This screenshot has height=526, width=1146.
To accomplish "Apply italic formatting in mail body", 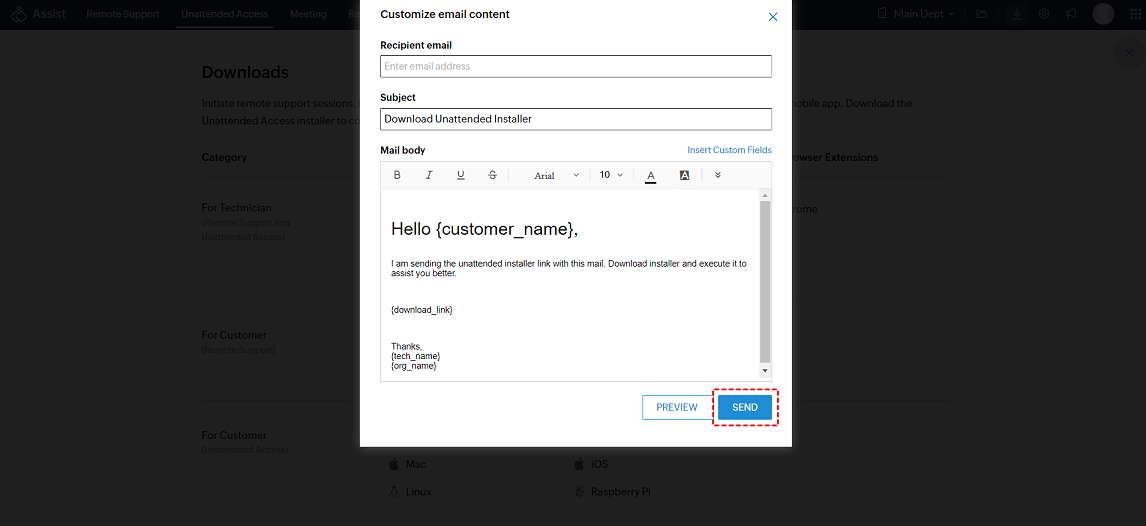I will pos(429,175).
